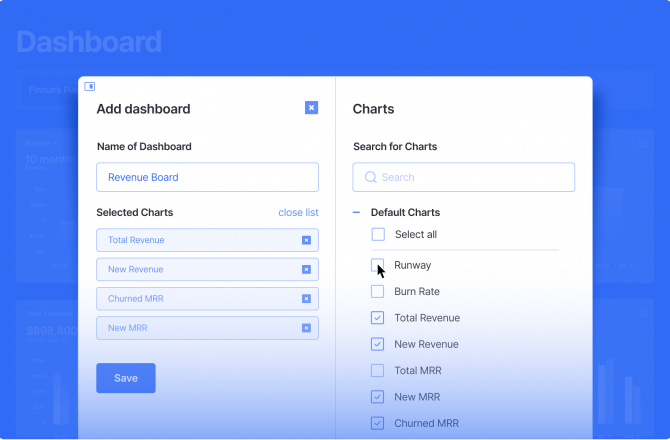Enable the Total MRR checkbox
The image size is (670, 440).
point(378,370)
